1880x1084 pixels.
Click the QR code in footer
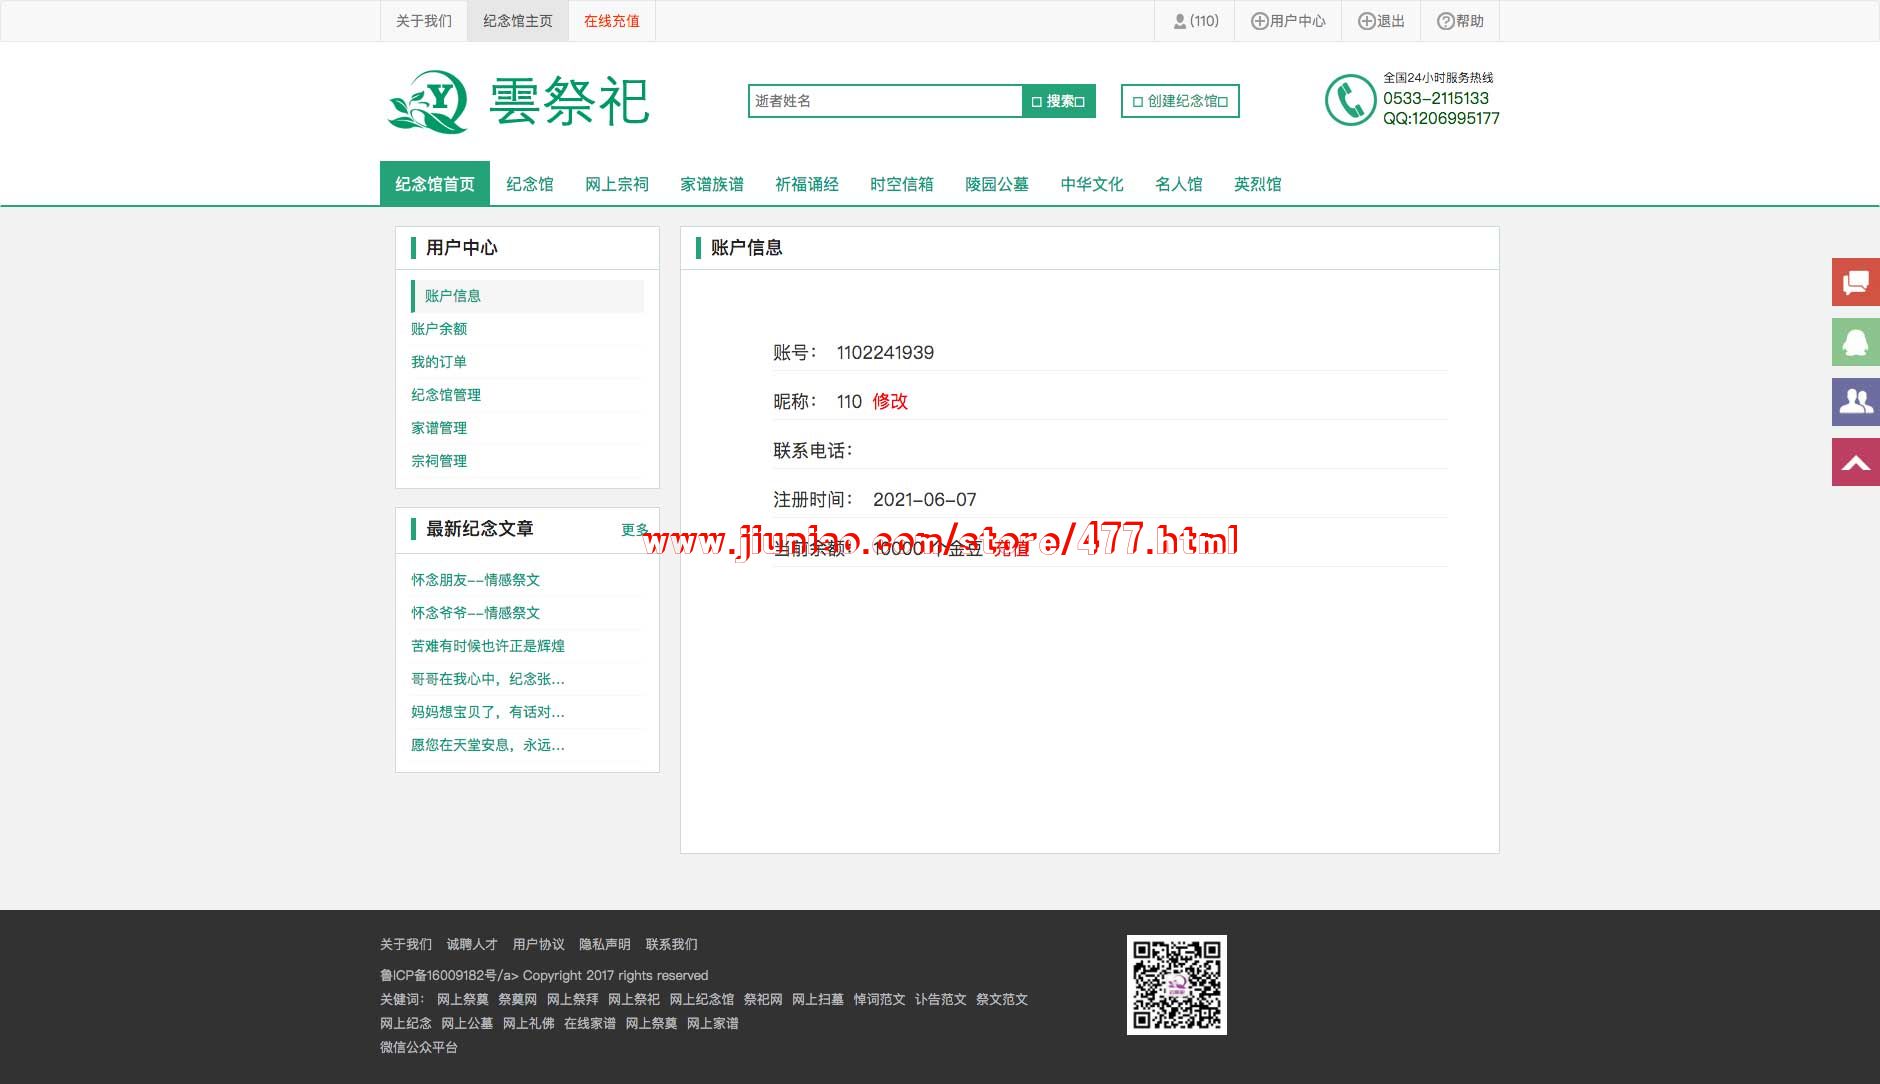1176,985
